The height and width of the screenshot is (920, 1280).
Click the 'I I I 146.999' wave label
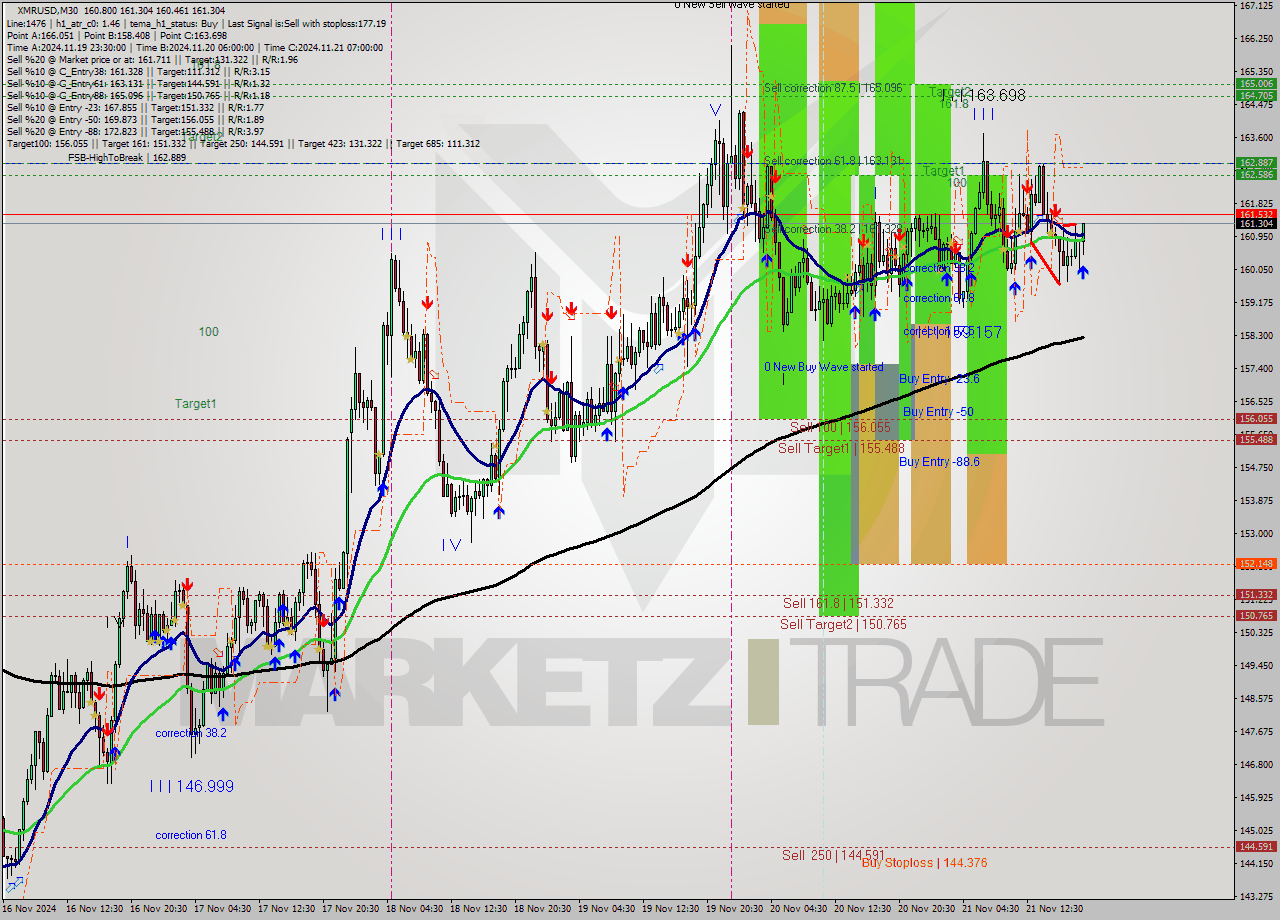pos(191,787)
